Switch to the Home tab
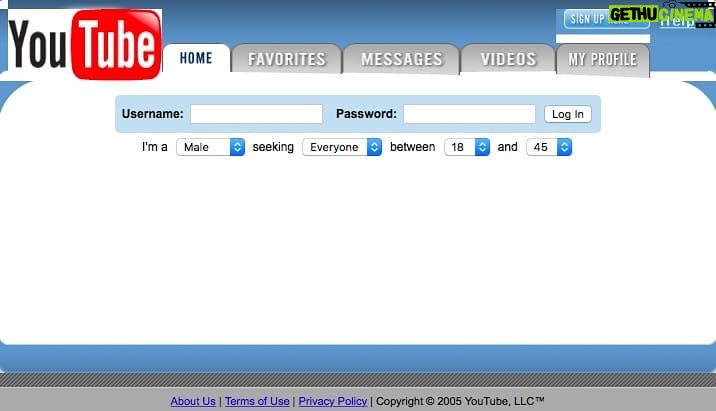716x411 pixels. [196, 58]
